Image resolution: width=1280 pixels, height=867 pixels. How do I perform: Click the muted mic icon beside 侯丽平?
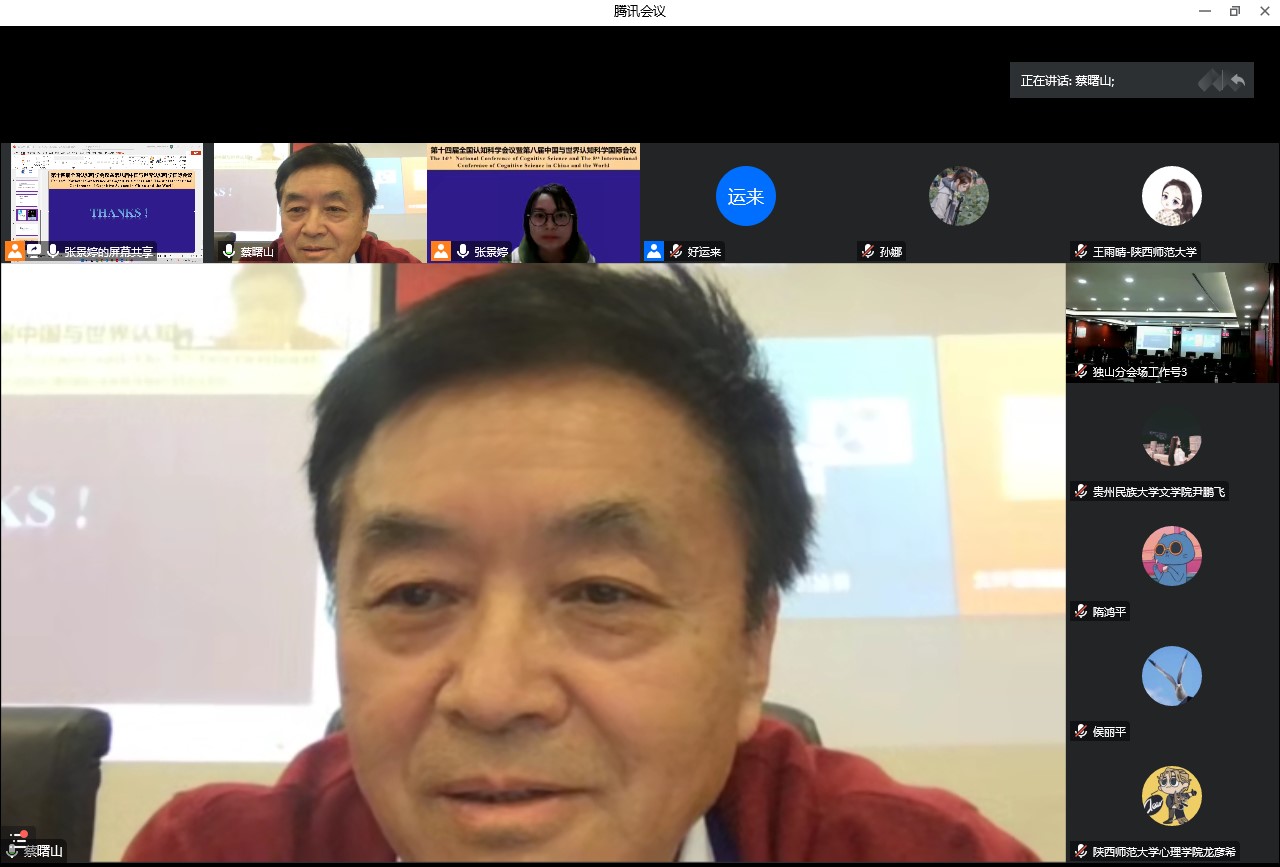tap(1081, 731)
